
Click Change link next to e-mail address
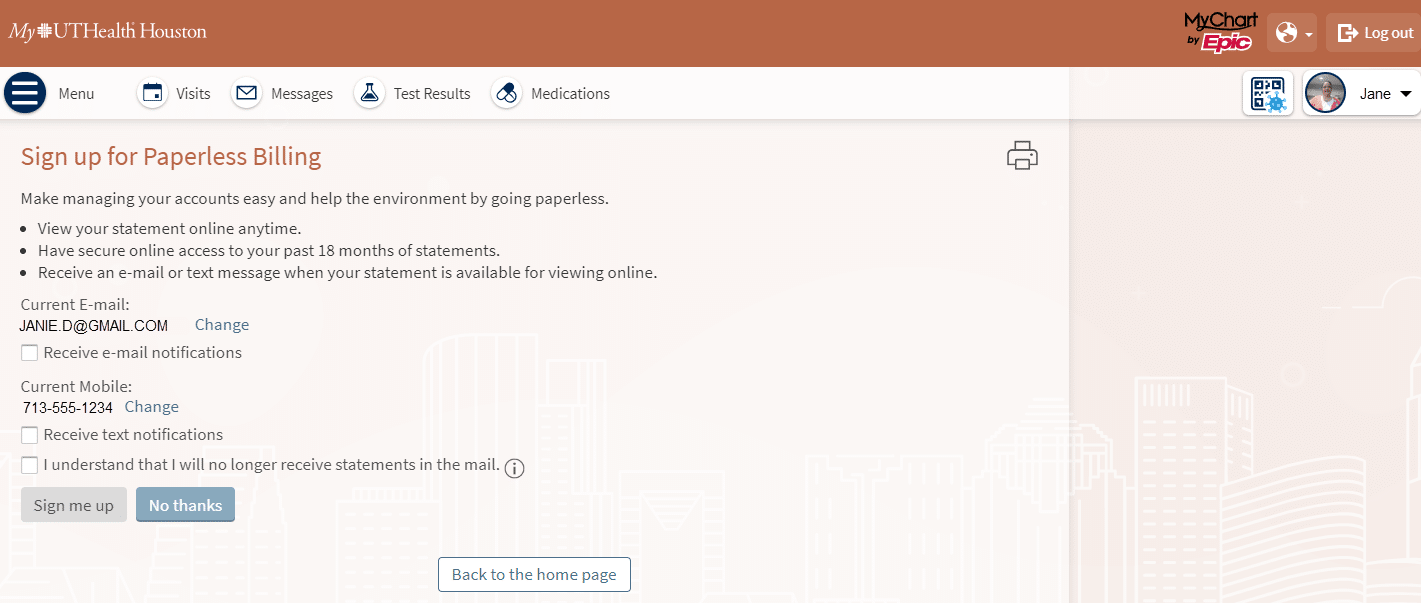click(222, 325)
